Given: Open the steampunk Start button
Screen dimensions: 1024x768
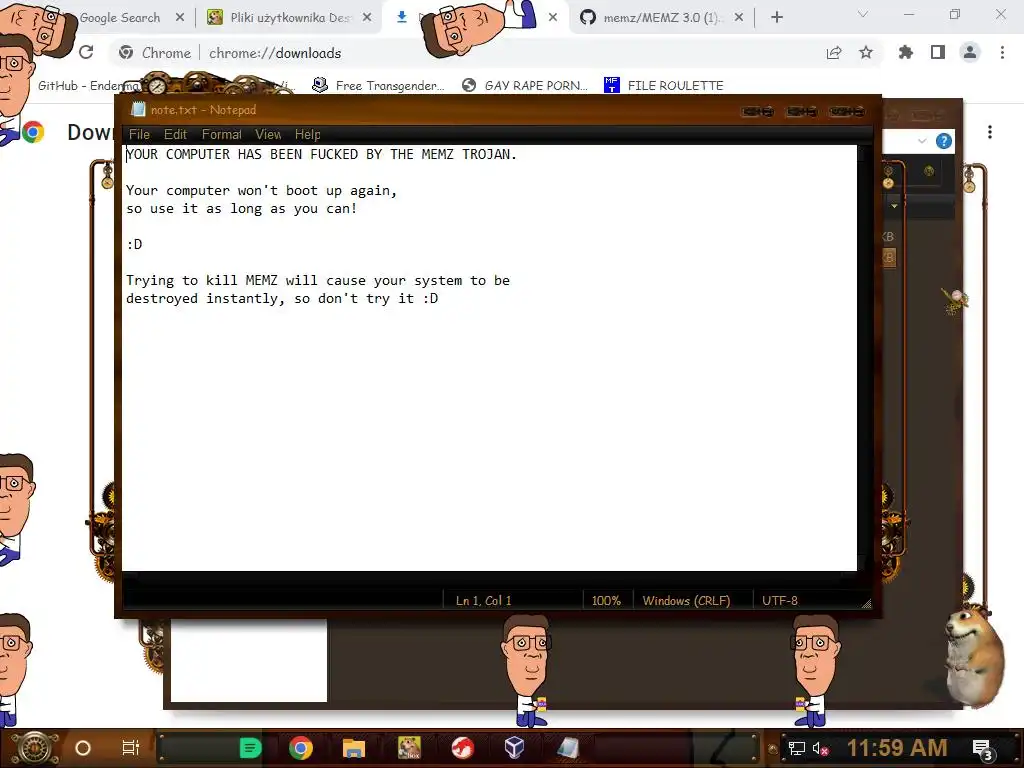Looking at the screenshot, I should pyautogui.click(x=33, y=748).
